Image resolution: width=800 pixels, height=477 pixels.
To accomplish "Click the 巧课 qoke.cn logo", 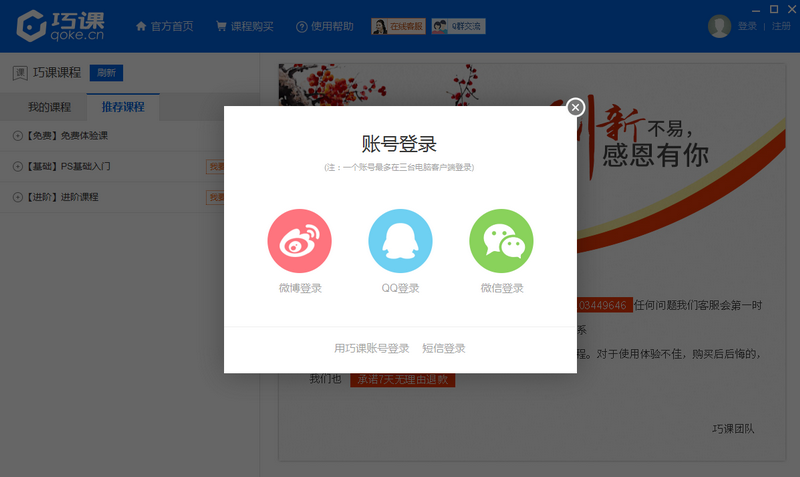I will pyautogui.click(x=60, y=26).
